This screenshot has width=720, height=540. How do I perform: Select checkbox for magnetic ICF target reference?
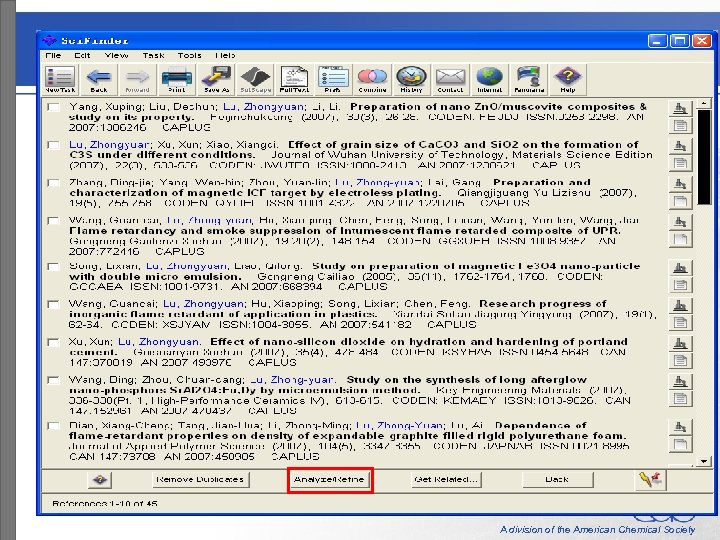pyautogui.click(x=54, y=183)
